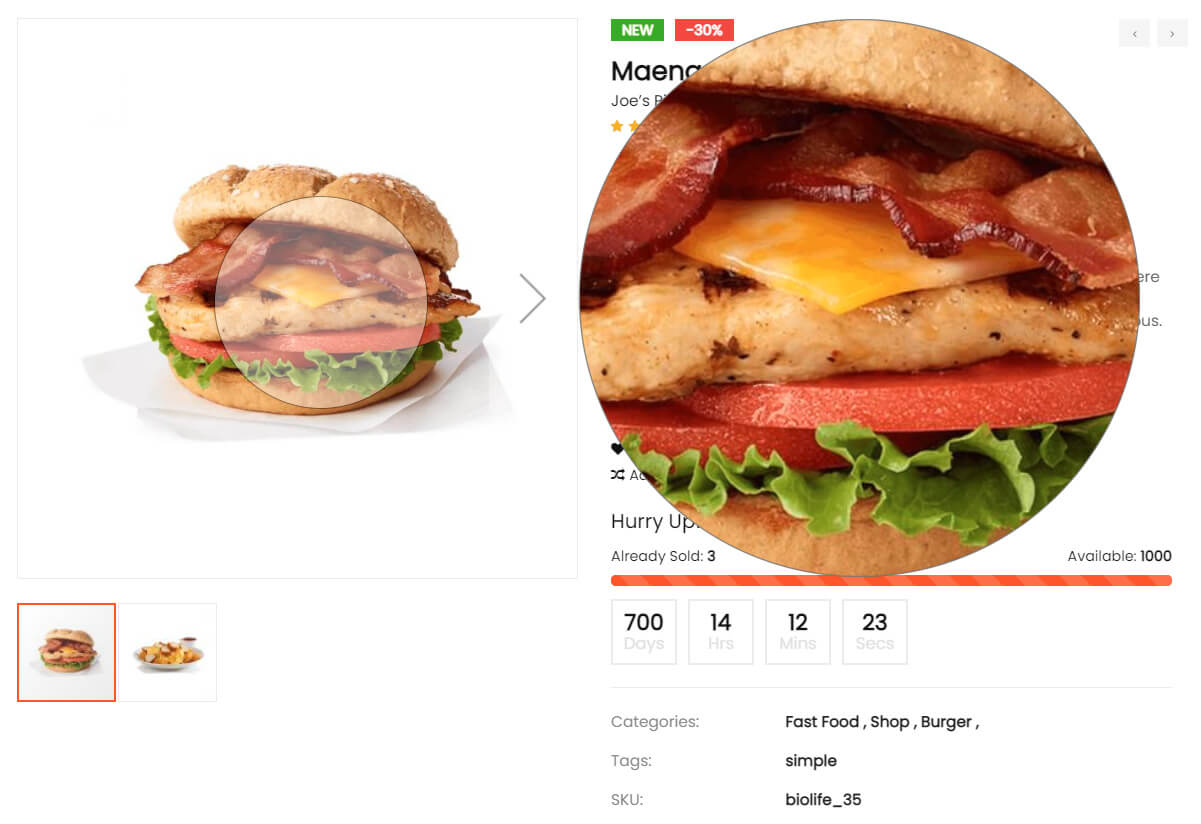The height and width of the screenshot is (824, 1201).
Task: Click the green NEW badge
Action: [637, 30]
